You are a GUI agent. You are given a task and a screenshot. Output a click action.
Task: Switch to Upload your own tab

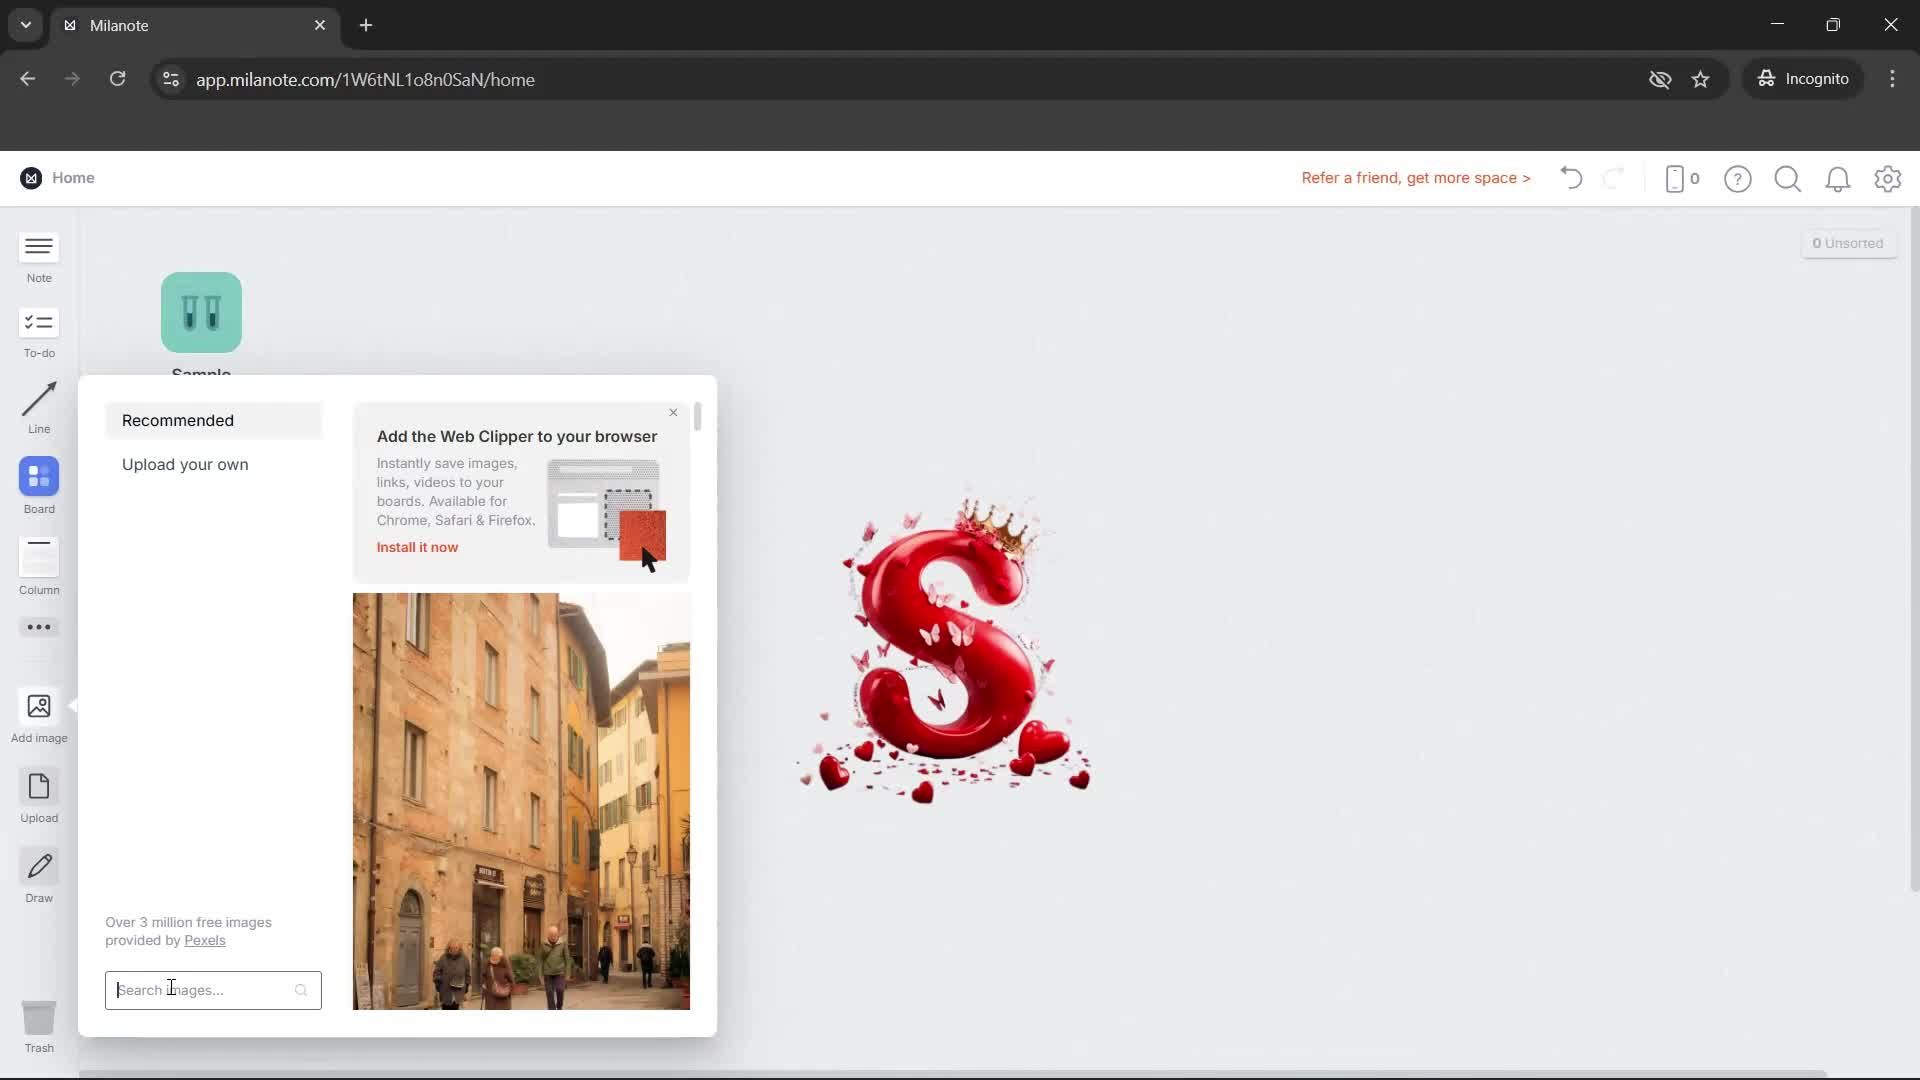click(185, 464)
